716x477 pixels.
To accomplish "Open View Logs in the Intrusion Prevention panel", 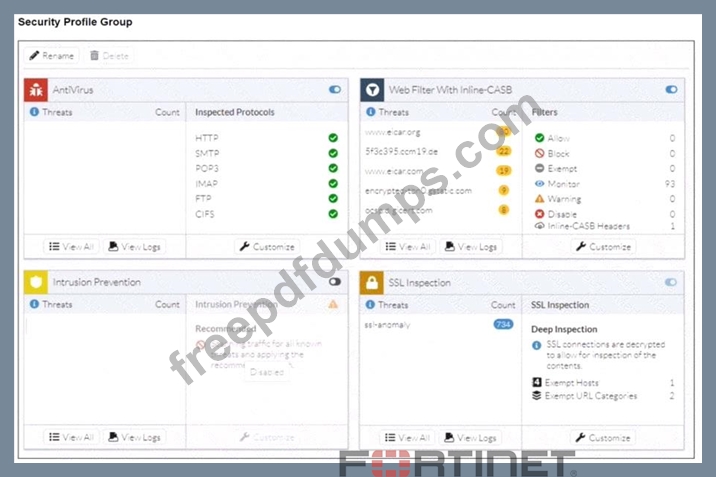I will pos(134,437).
